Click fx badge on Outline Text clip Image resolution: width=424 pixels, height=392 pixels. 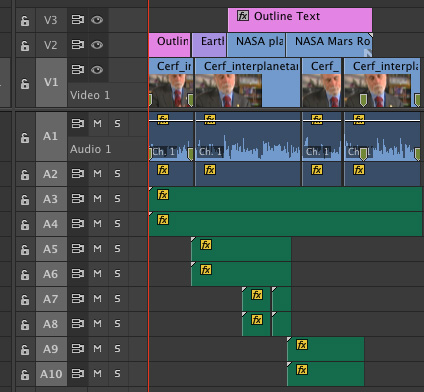(x=243, y=16)
